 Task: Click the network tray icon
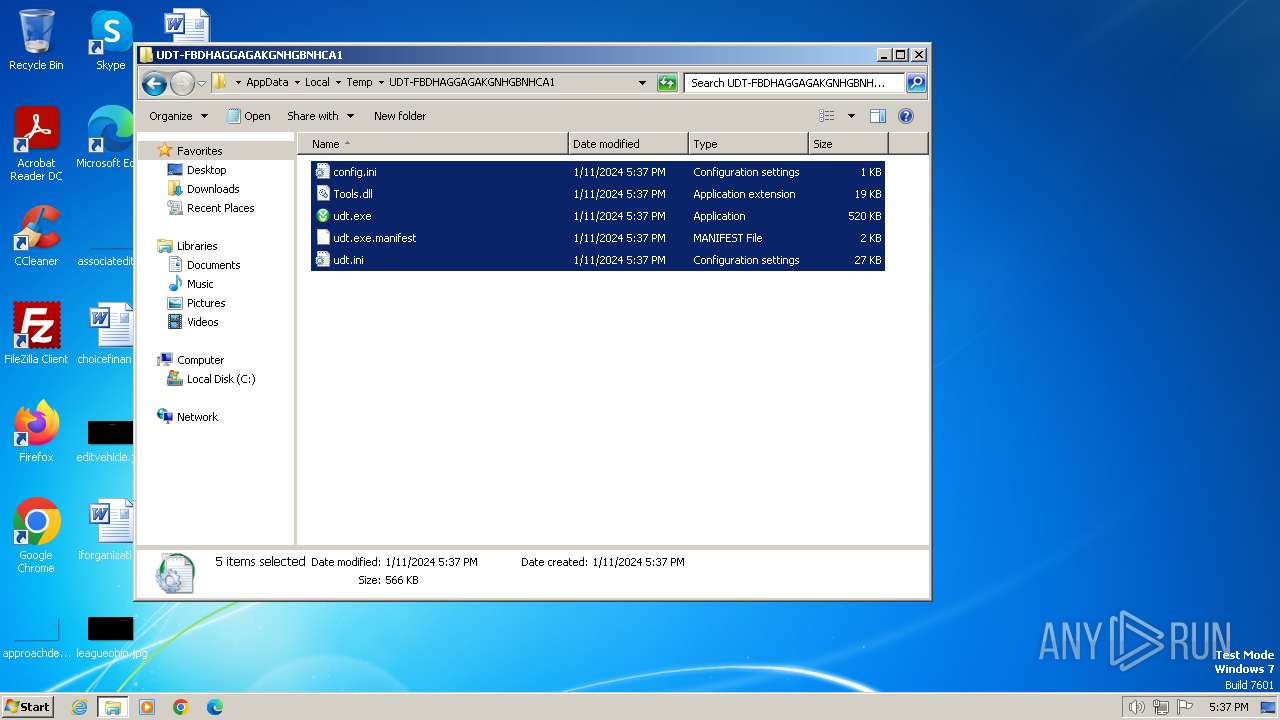[x=1161, y=707]
